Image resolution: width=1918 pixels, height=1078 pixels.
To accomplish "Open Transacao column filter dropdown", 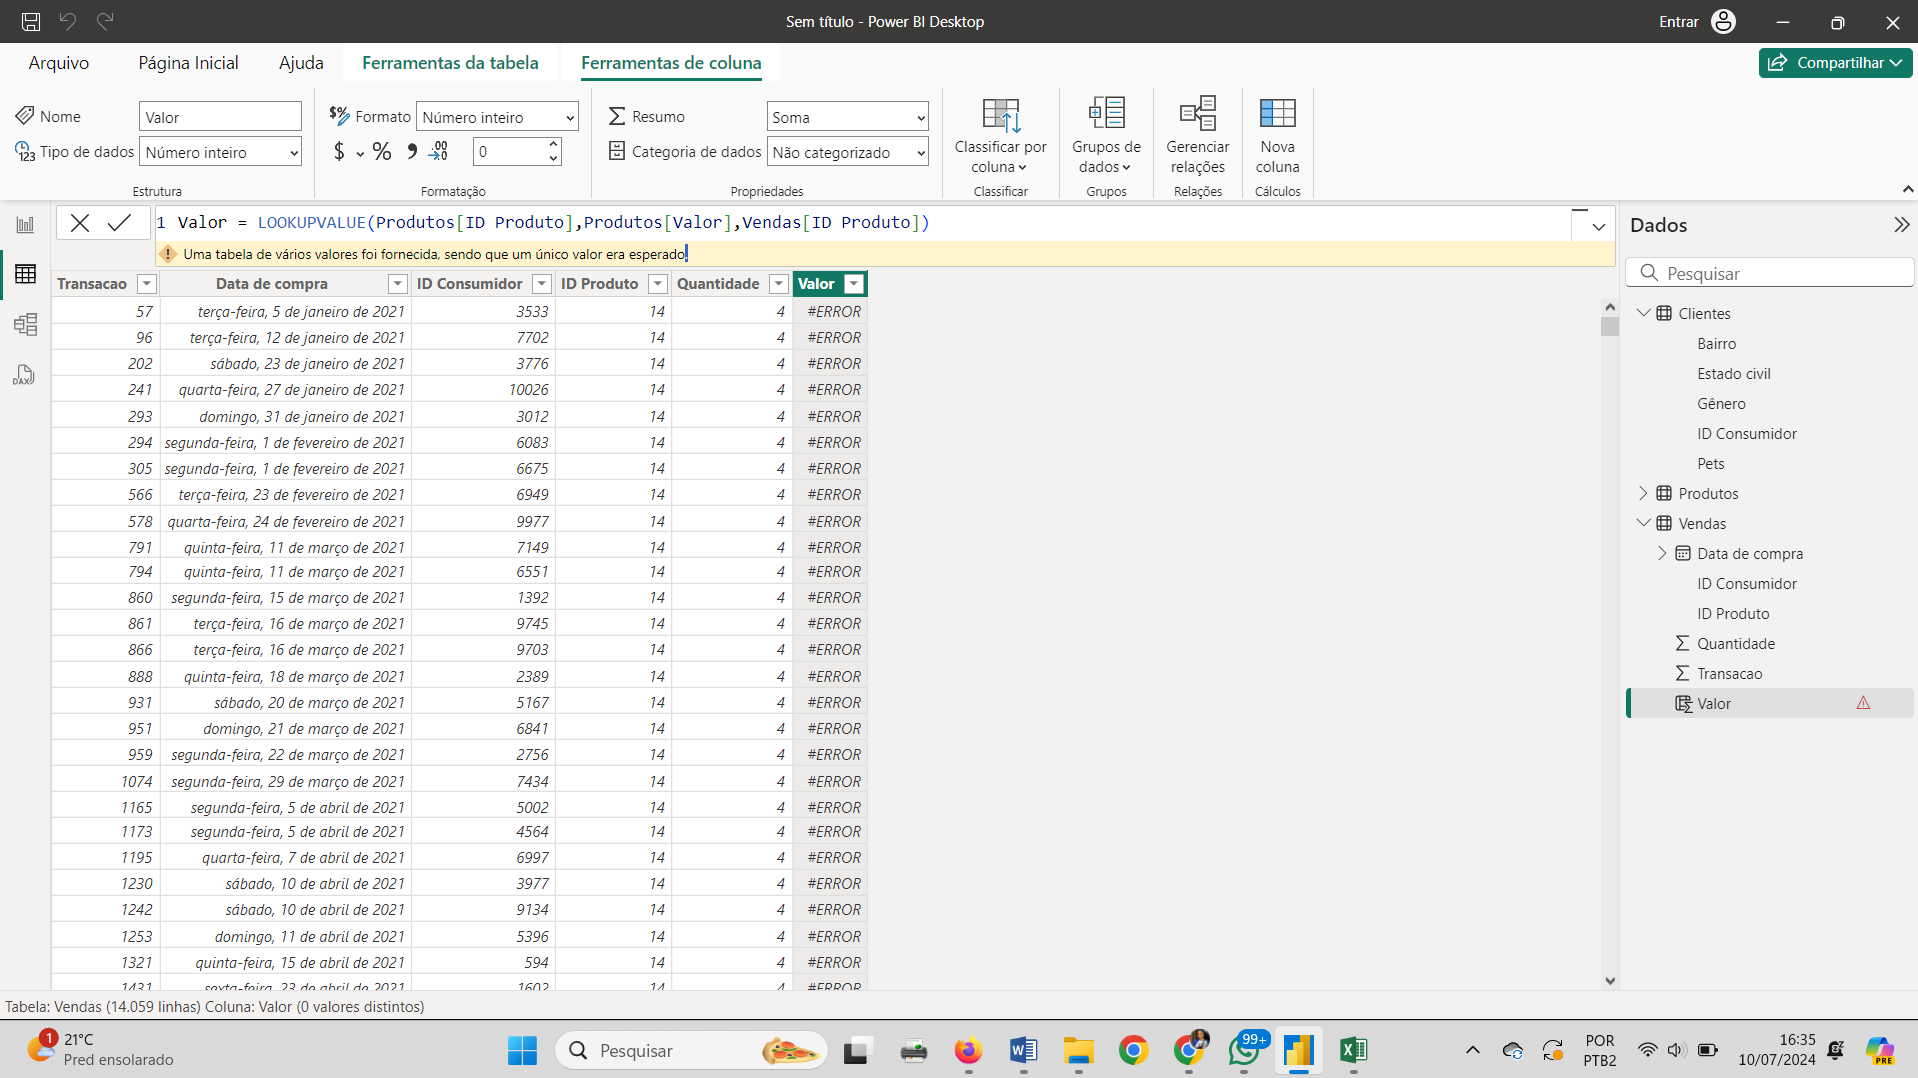I will coord(147,284).
